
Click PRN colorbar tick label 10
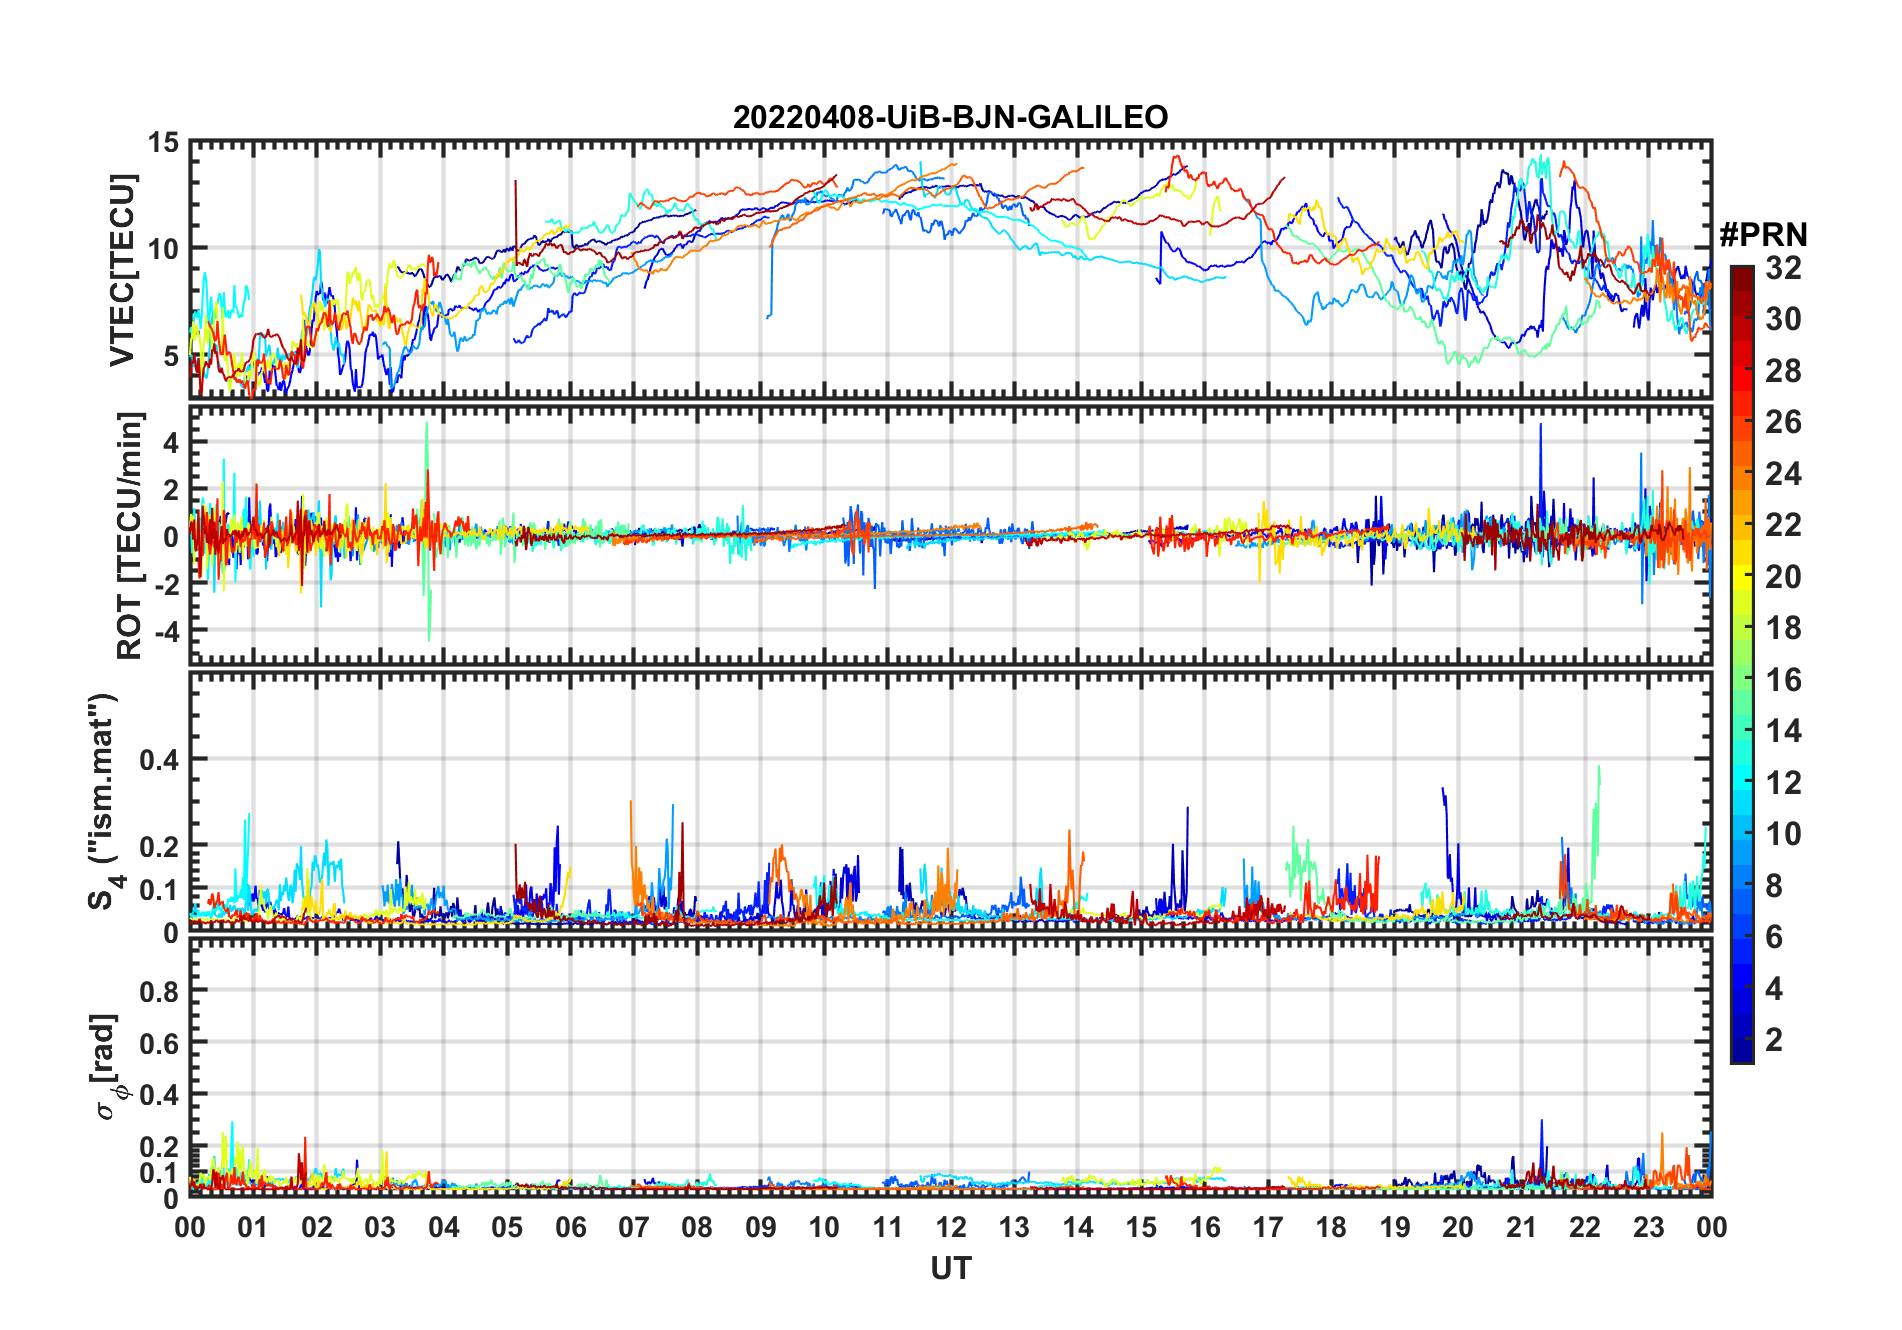click(x=1783, y=834)
